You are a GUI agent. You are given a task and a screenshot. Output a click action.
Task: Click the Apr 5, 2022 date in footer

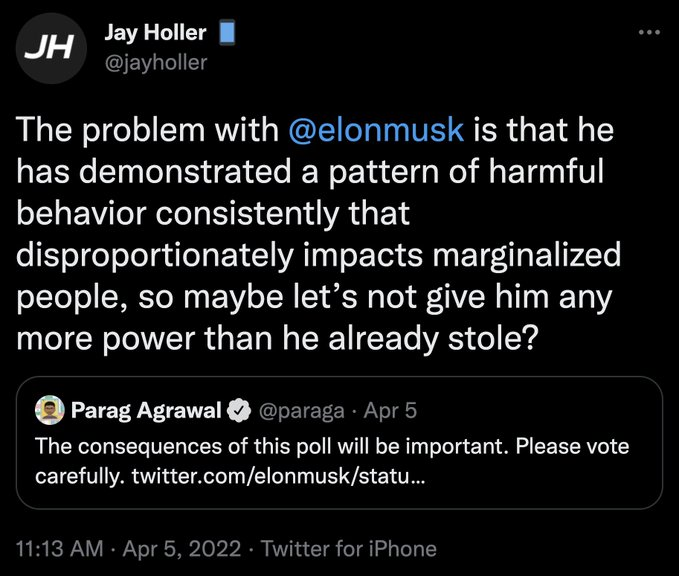point(189,548)
